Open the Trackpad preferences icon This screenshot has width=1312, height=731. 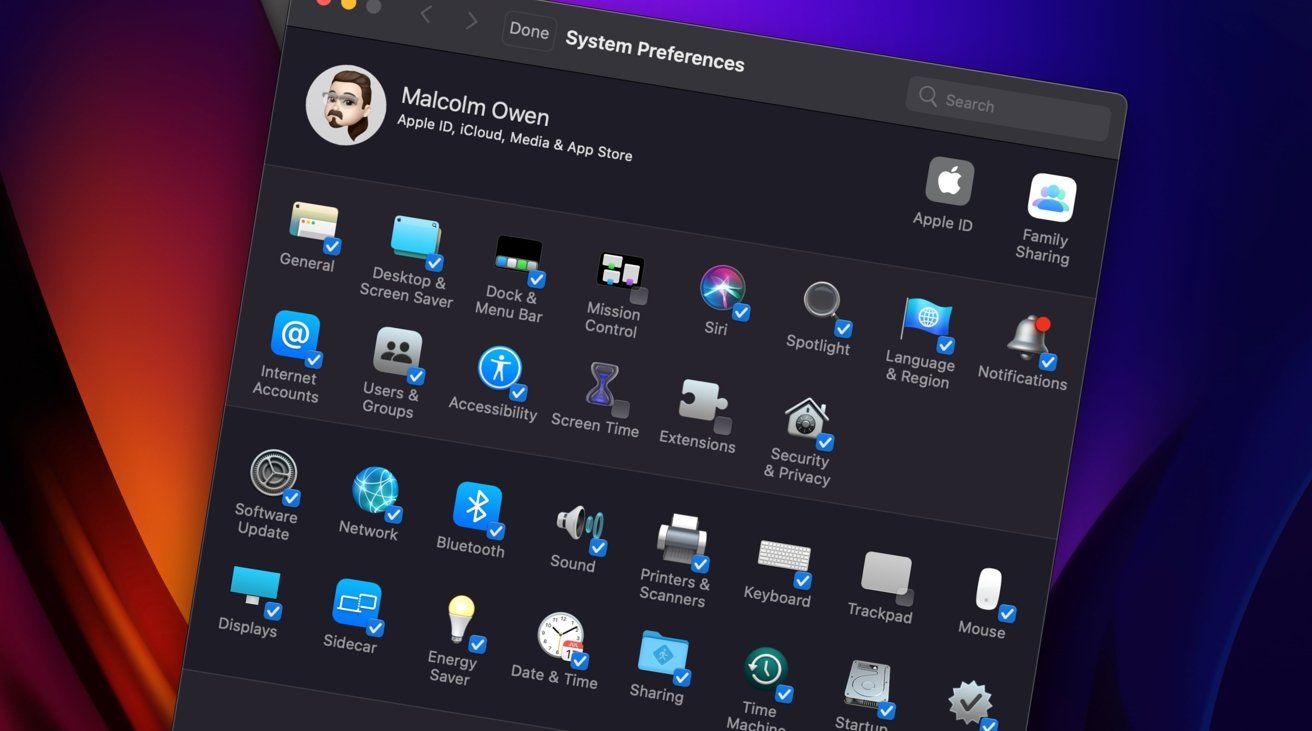[887, 575]
